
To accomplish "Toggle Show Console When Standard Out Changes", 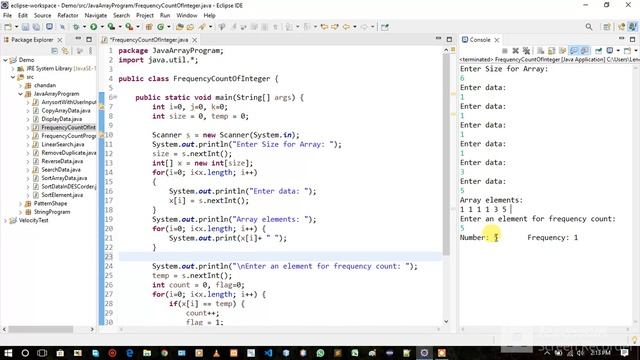I will (x=574, y=51).
